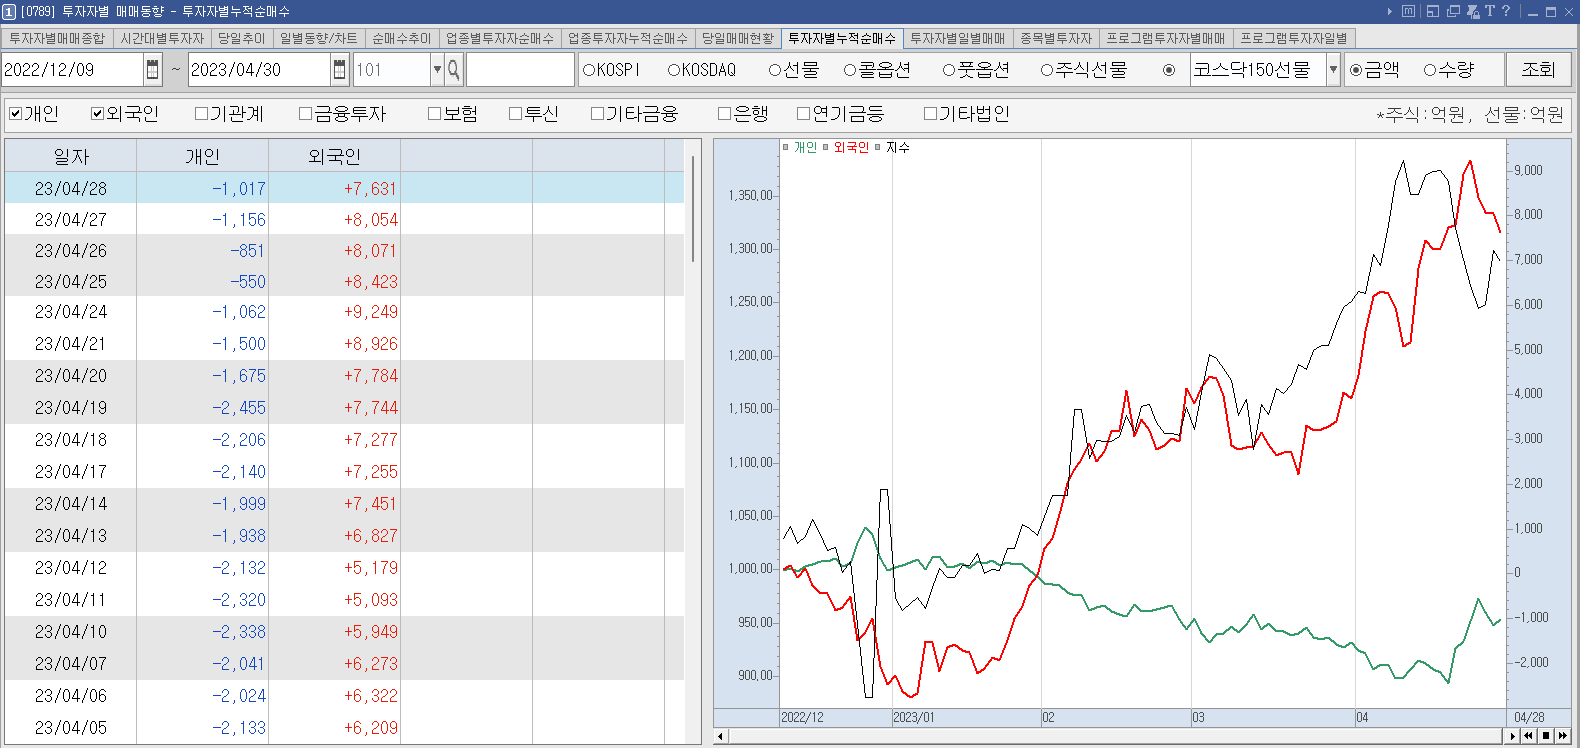Click the table vertical scrollbar thumb
This screenshot has height=748, width=1580.
(693, 208)
